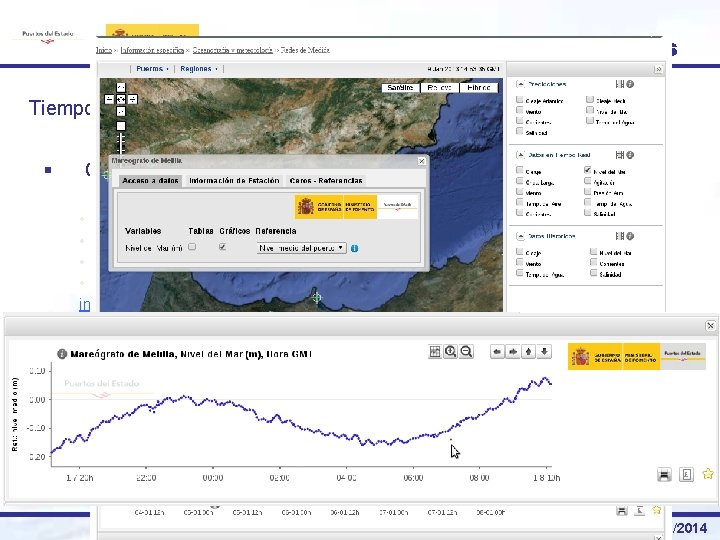Uncheck Nivel del Mar under Datos en Tiempo Real
Viewport: 720px width, 540px height.
tap(587, 170)
